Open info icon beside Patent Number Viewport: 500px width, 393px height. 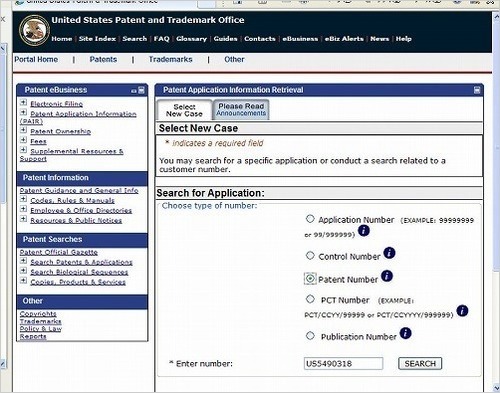(387, 276)
